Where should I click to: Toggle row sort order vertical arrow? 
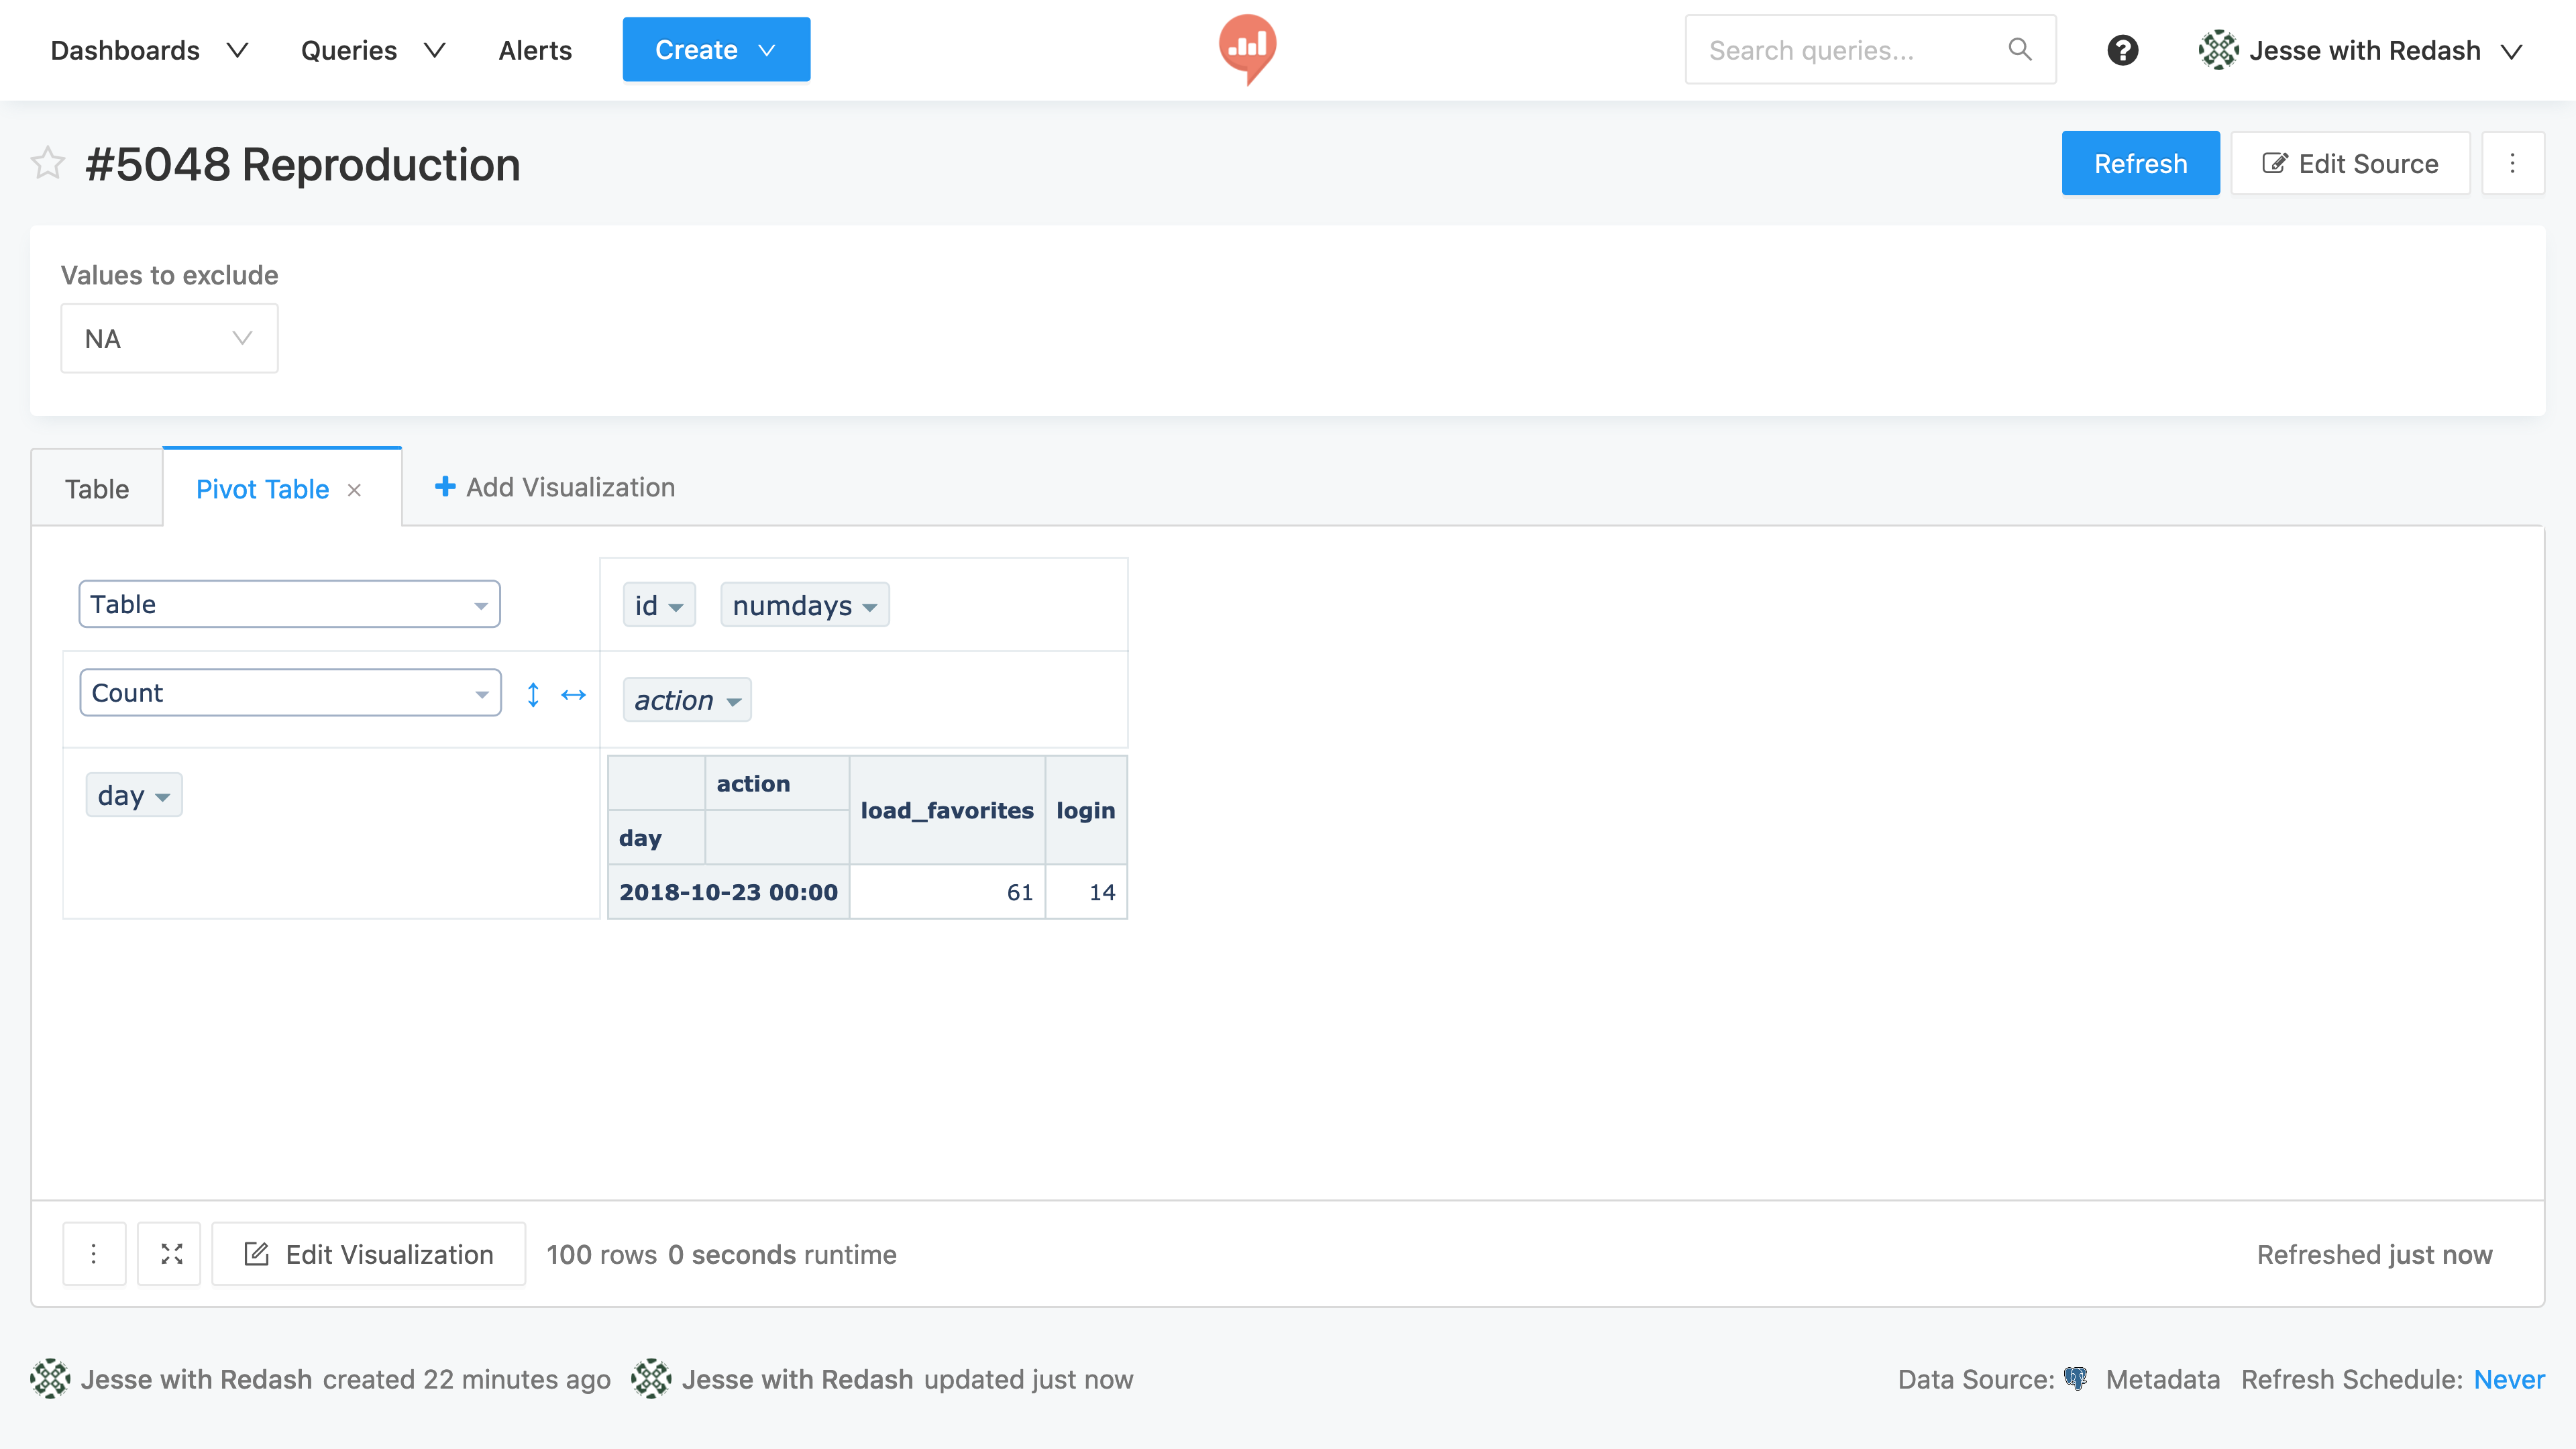[533, 694]
